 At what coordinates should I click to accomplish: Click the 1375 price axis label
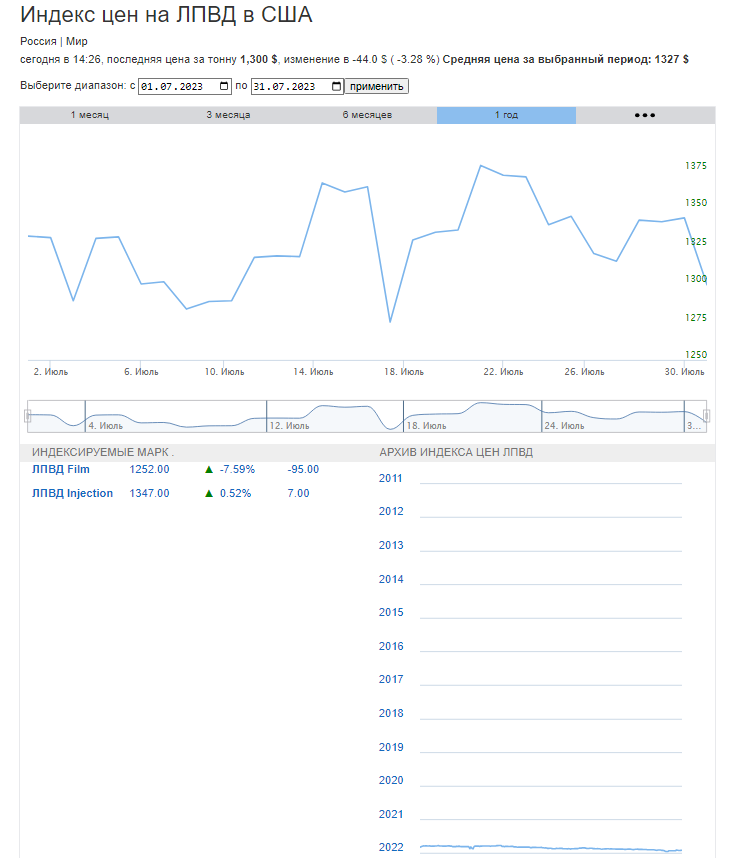(x=696, y=166)
